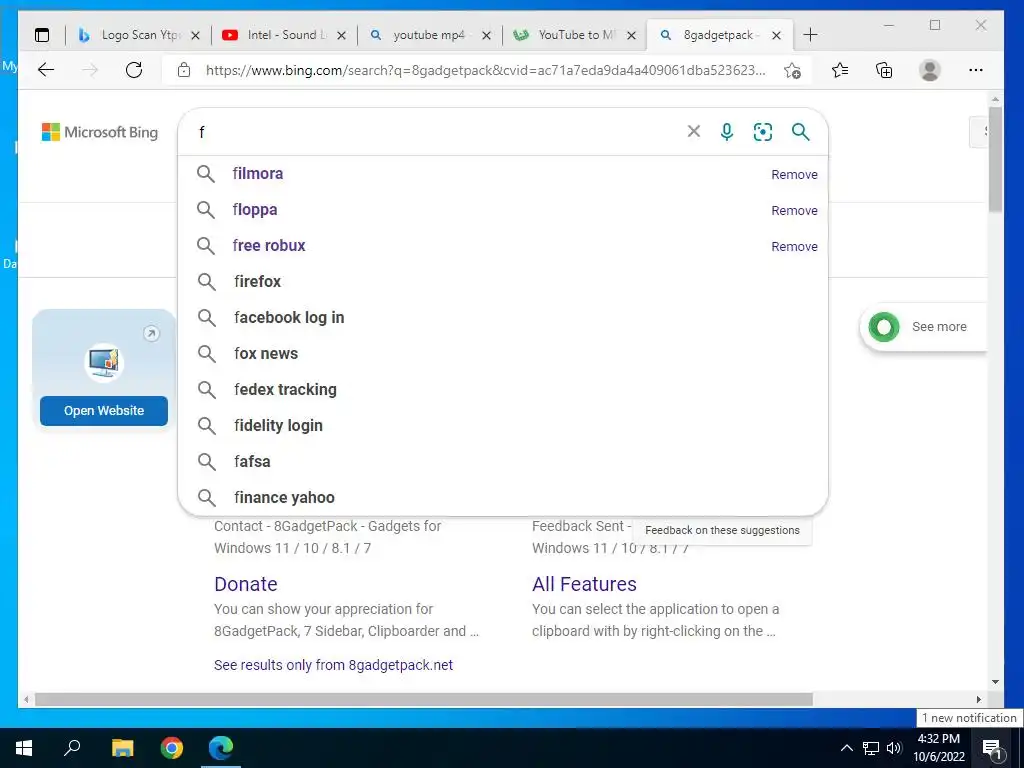Click the Open Website button

click(x=104, y=411)
